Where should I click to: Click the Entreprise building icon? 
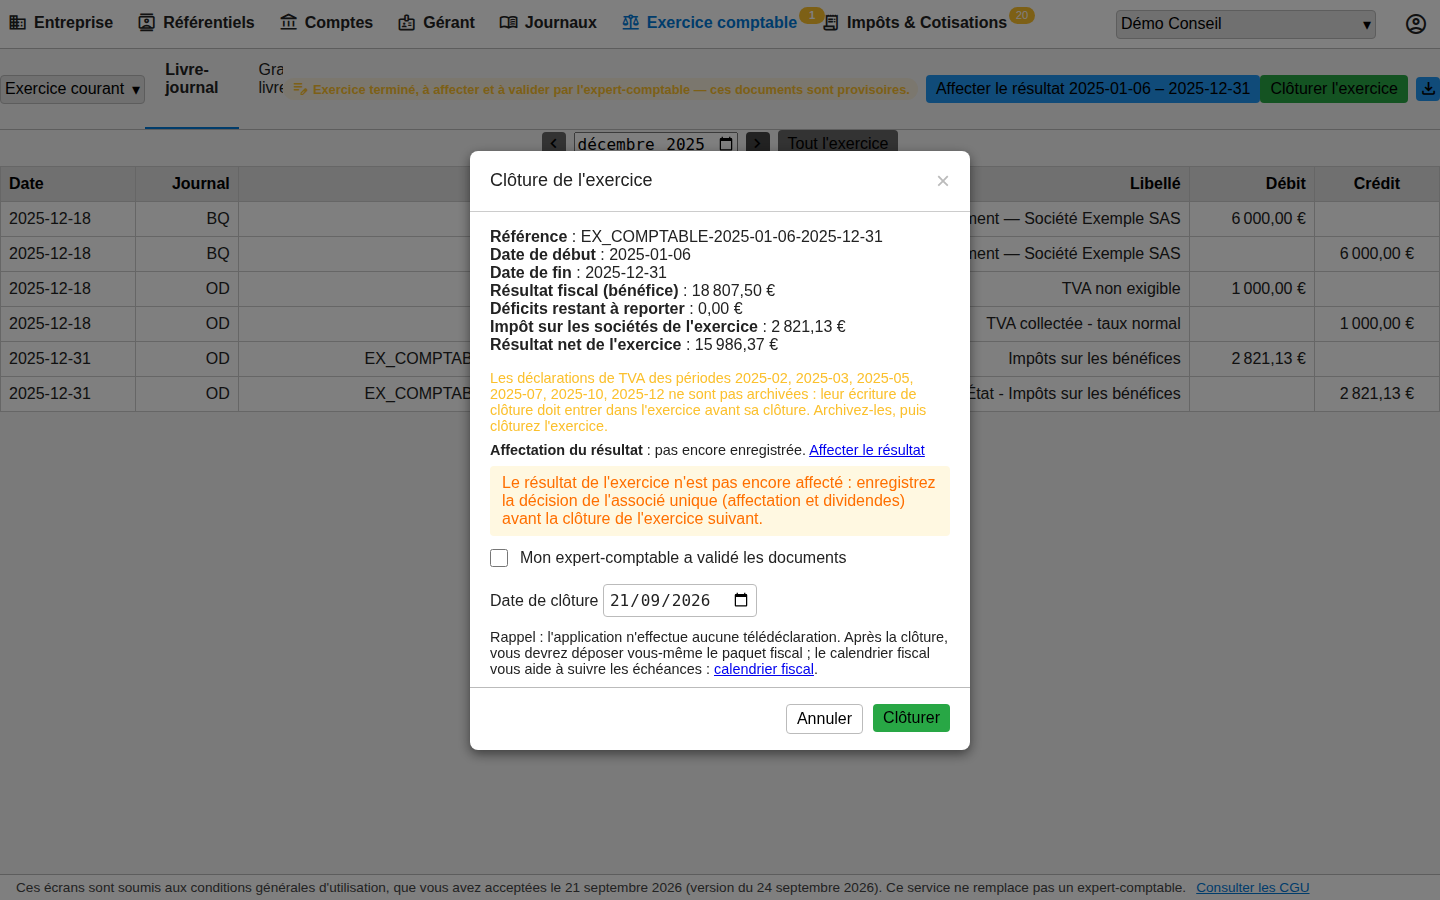point(18,22)
